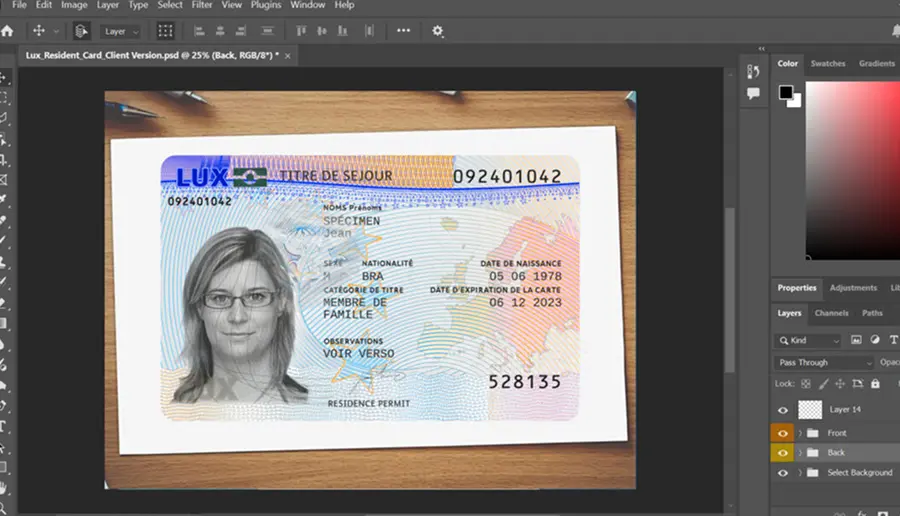This screenshot has width=900, height=516.
Task: Select the Type tool in the toolbar
Action: [3, 426]
